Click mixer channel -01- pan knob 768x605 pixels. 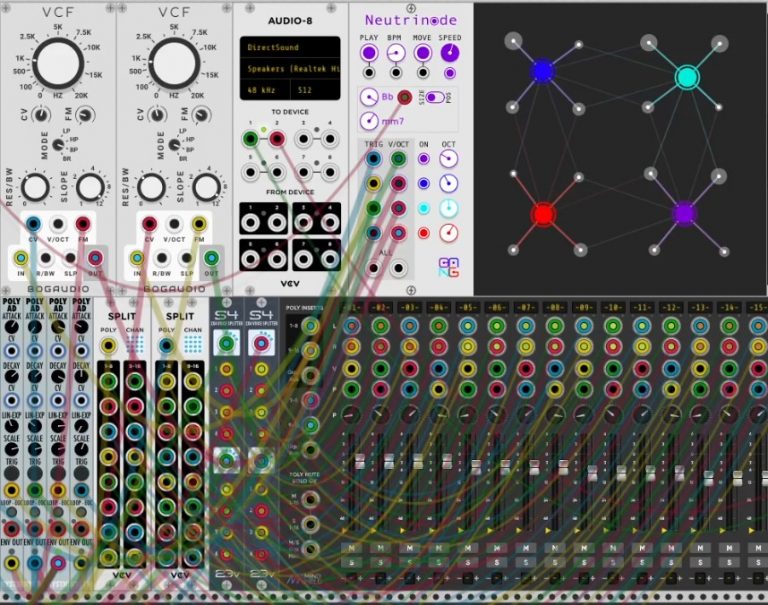351,415
